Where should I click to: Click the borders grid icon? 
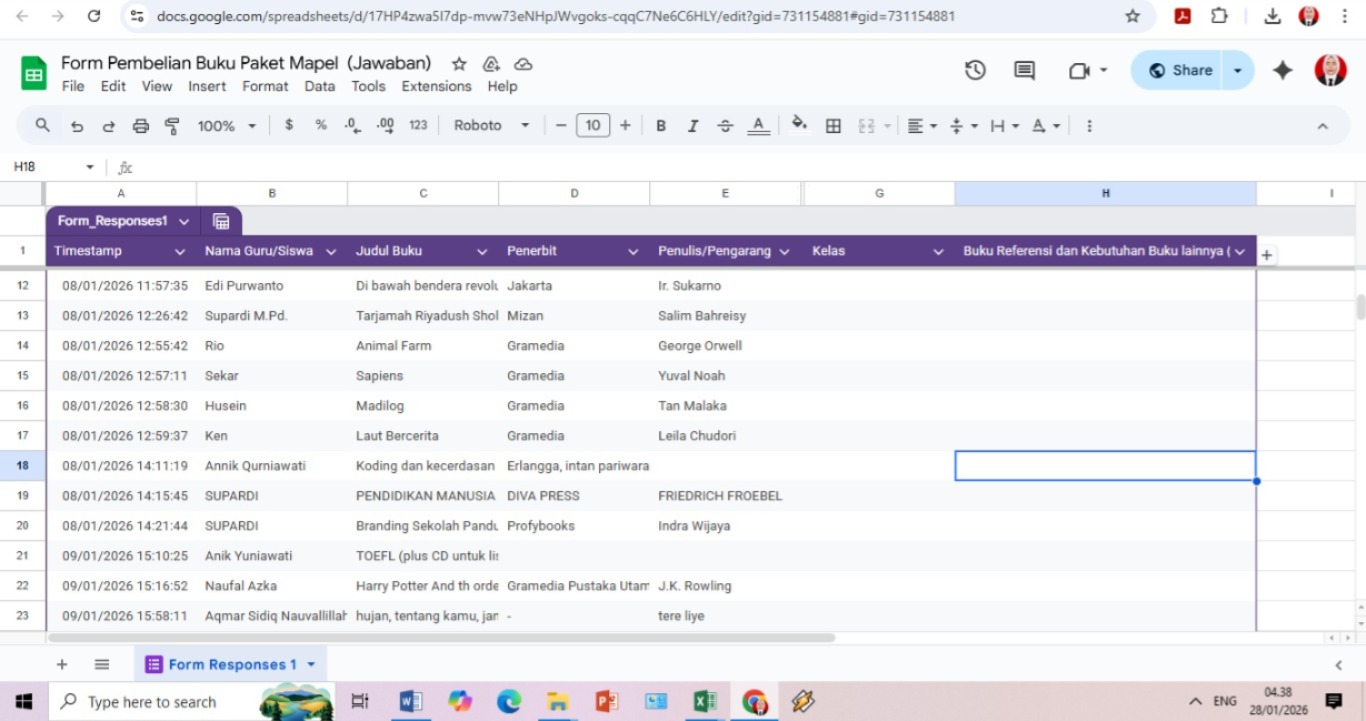pyautogui.click(x=833, y=126)
